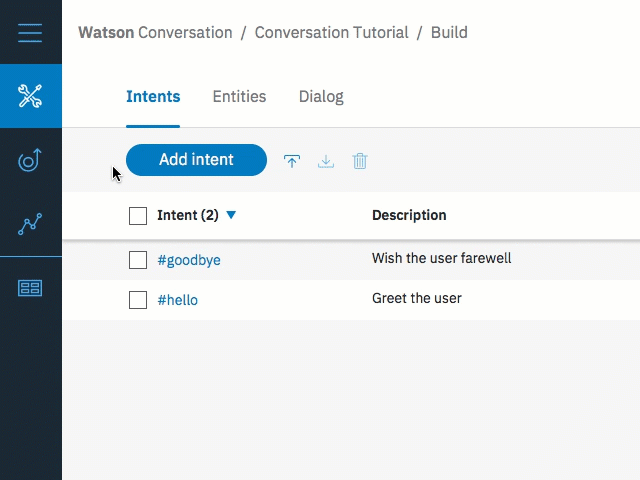Image resolution: width=640 pixels, height=480 pixels.
Task: Switch to the Dialog tab
Action: pos(321,97)
